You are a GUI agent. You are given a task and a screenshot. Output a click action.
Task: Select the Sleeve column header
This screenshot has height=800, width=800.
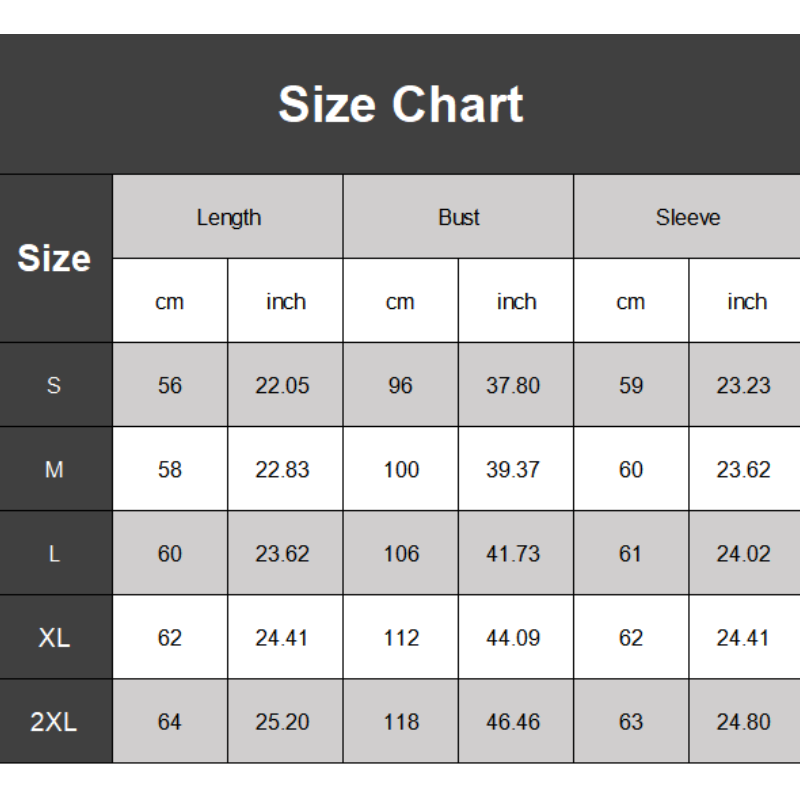pos(688,217)
